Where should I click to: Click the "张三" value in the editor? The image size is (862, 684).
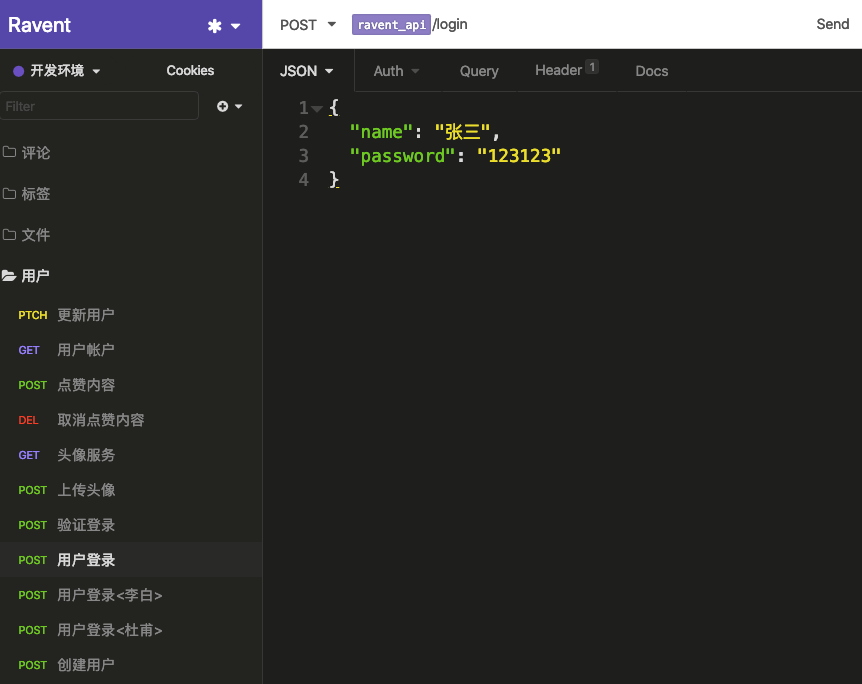(462, 132)
